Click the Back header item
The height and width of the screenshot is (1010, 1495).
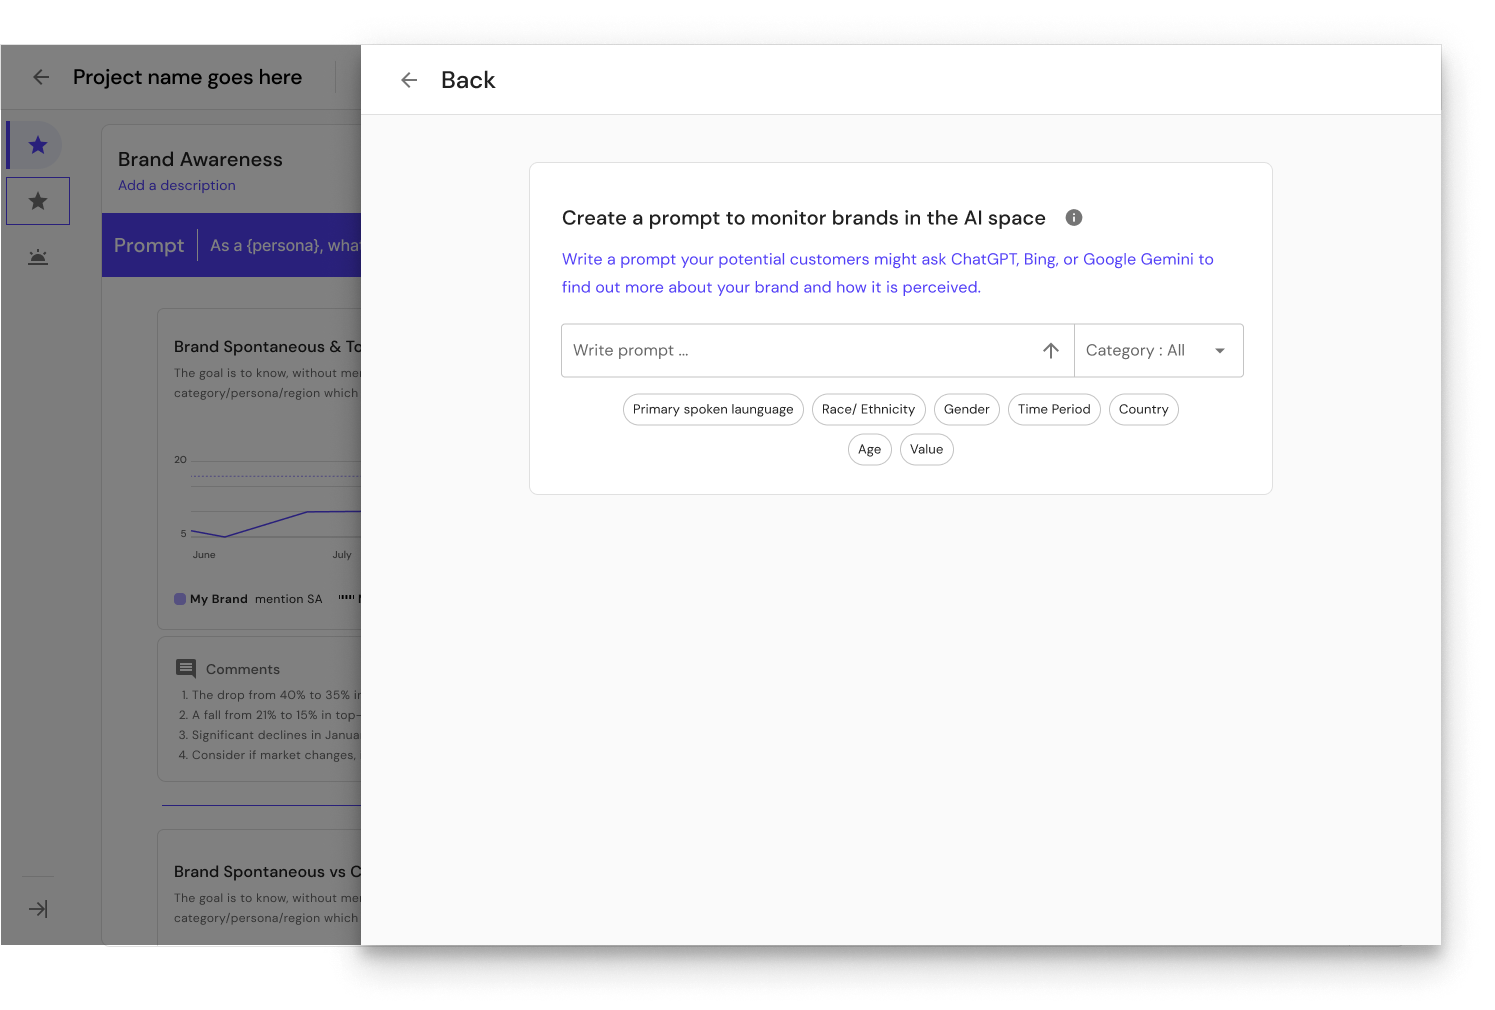coord(467,80)
